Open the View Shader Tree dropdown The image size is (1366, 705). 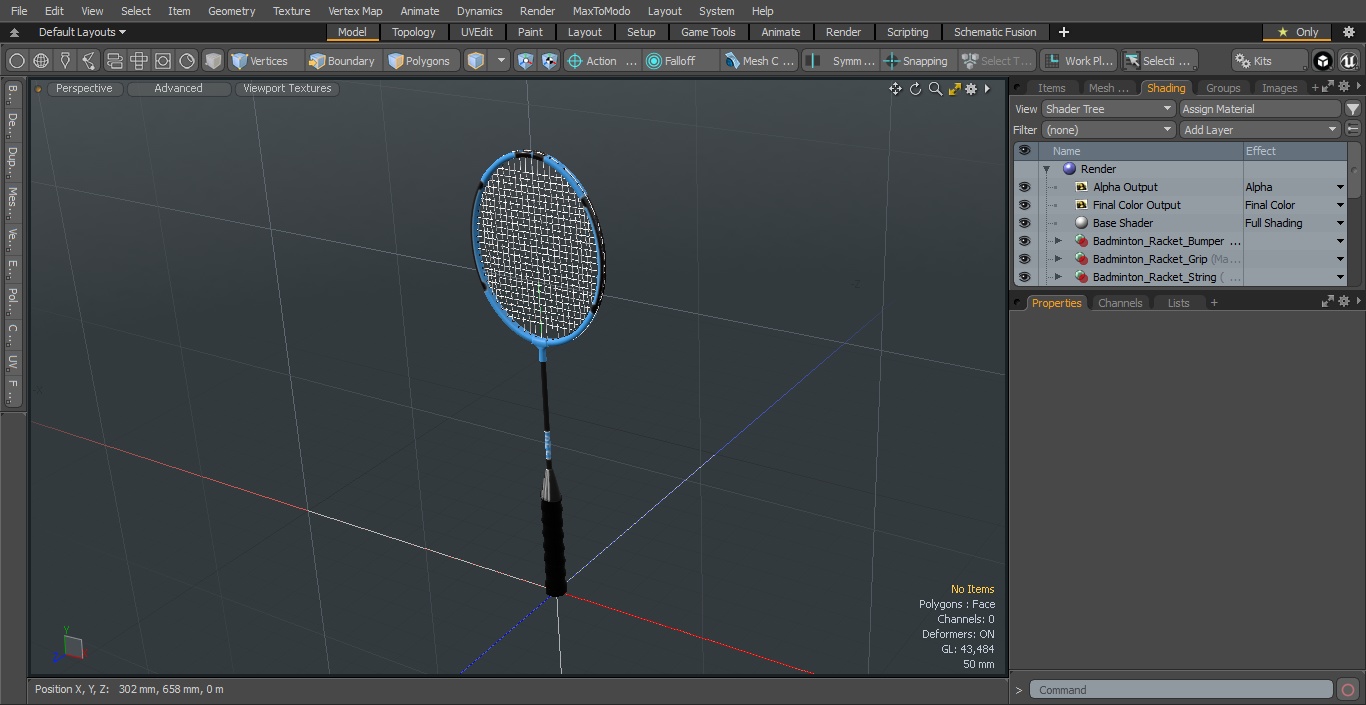coord(1108,109)
